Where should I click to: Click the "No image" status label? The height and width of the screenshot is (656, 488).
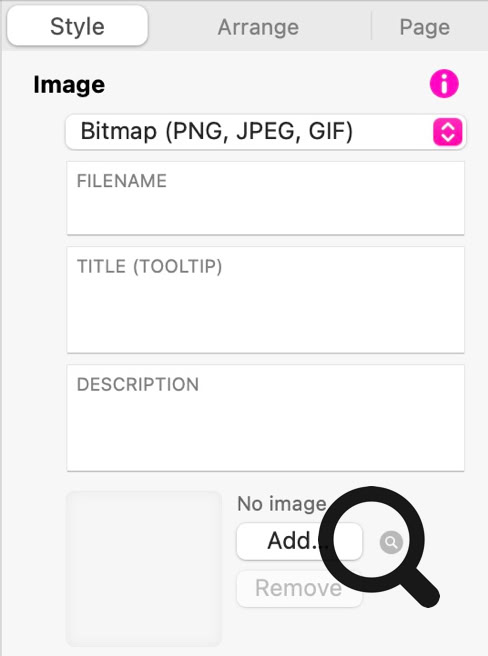282,504
